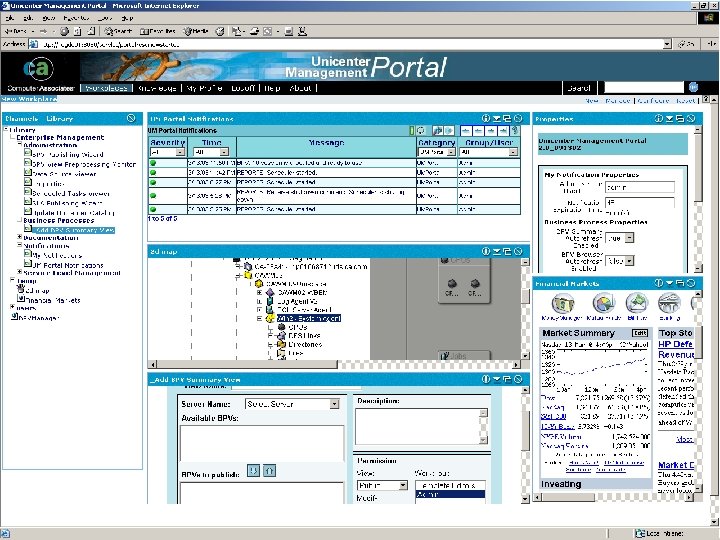Viewport: 720px width, 540px height.
Task: Expand Service Level Management tree node
Action: click(19, 272)
